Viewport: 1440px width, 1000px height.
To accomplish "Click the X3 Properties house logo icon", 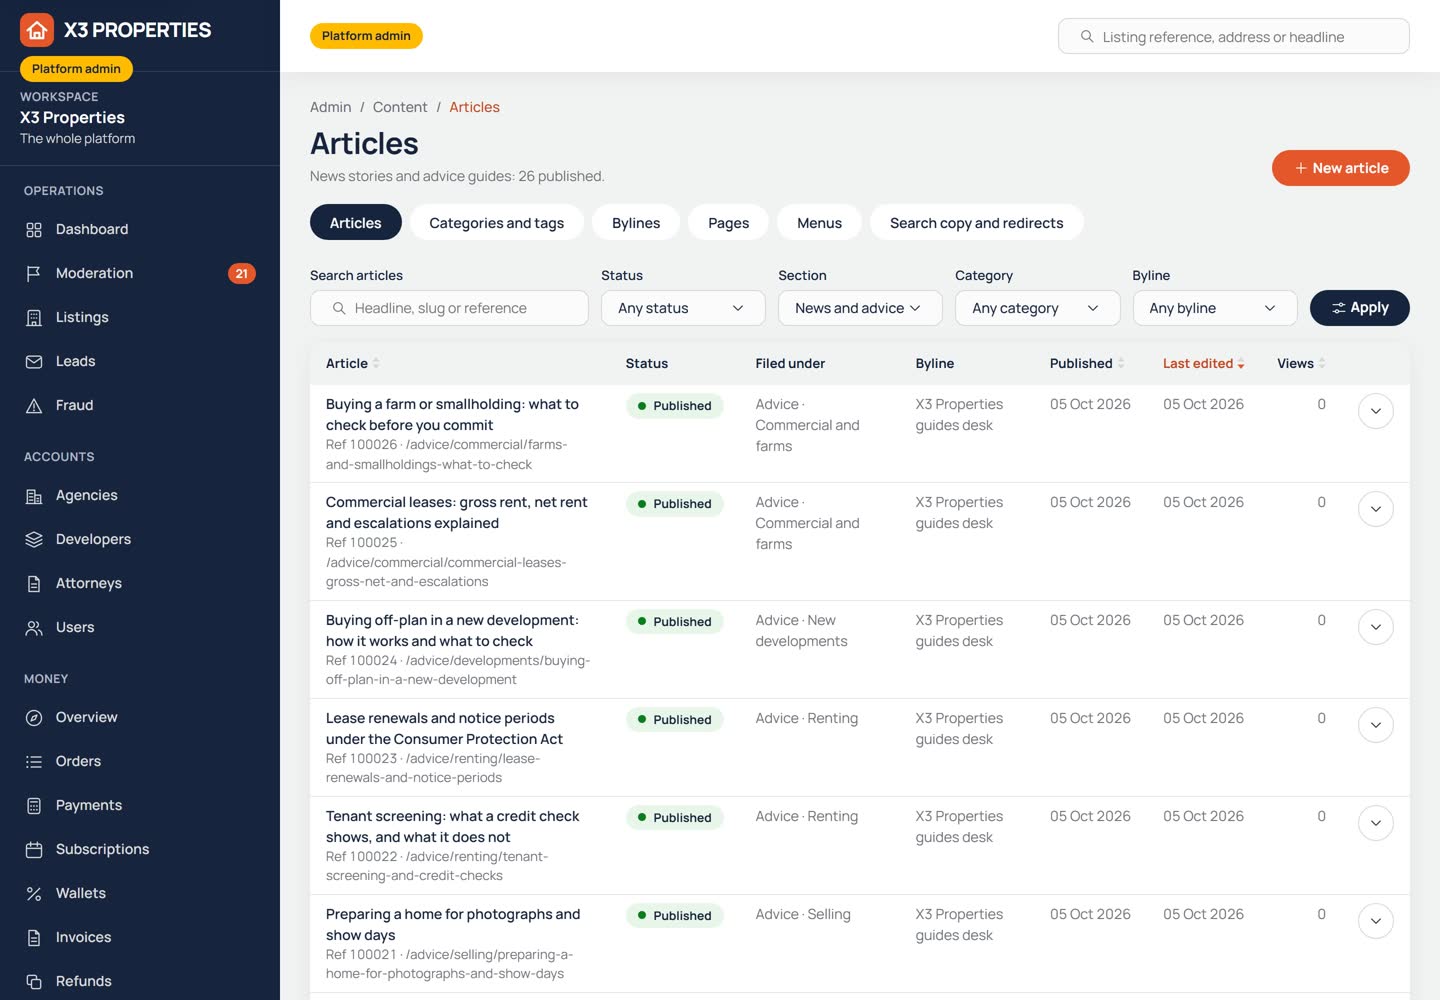I will pos(37,30).
